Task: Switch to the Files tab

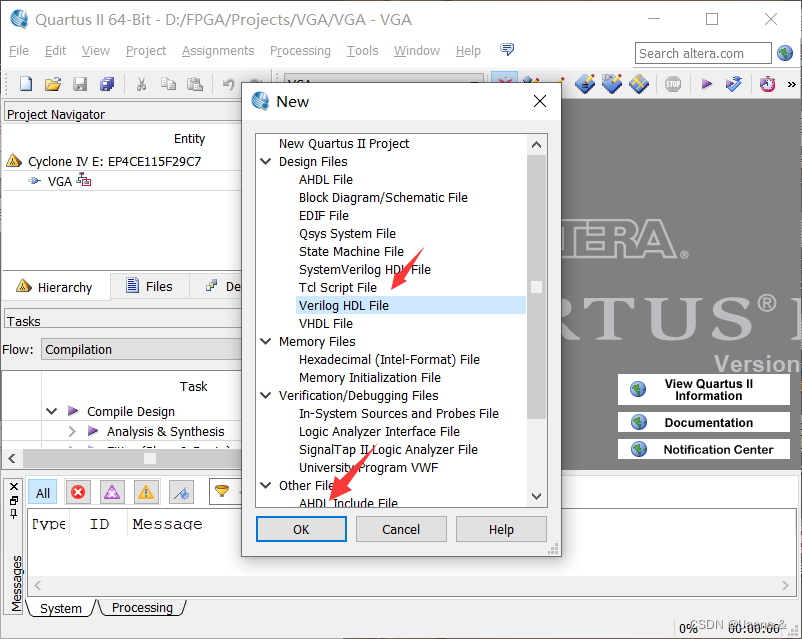Action: 149,287
